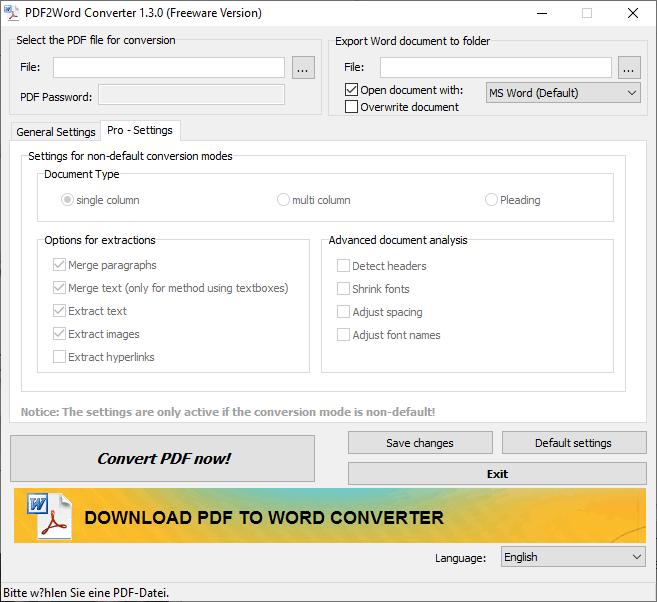Open the Language dropdown showing English

coord(573,557)
